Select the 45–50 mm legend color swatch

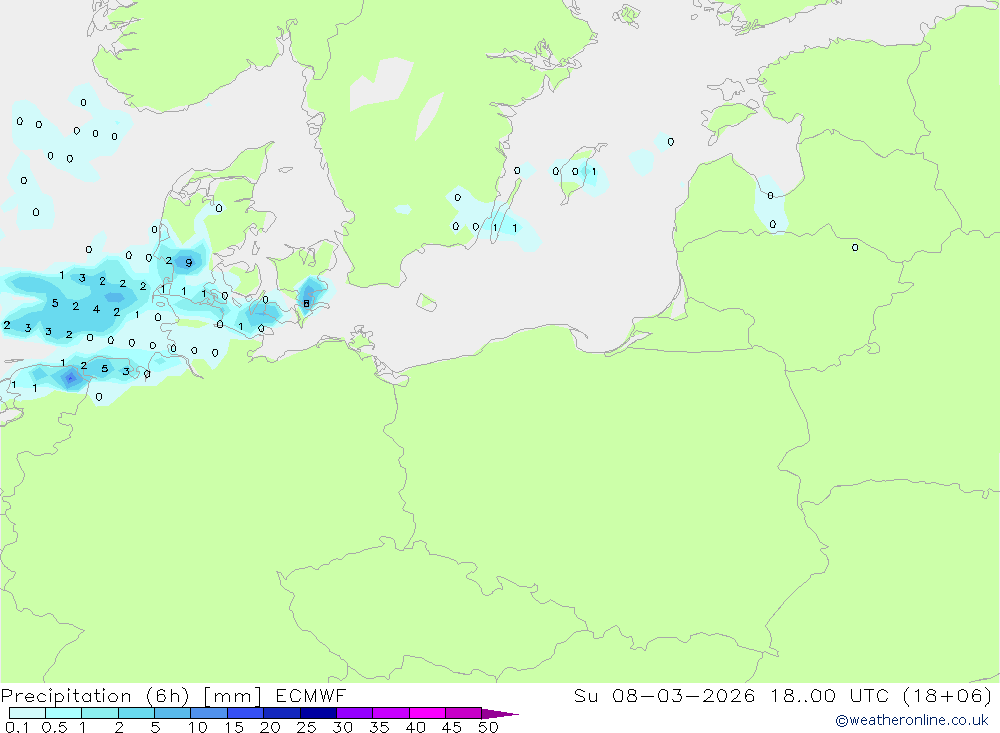(x=464, y=713)
